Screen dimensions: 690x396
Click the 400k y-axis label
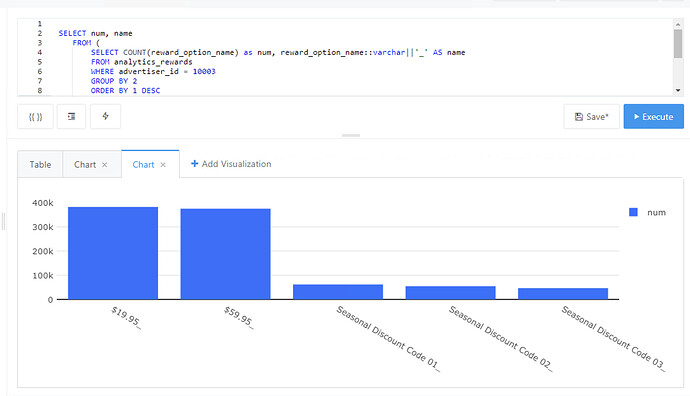click(x=43, y=203)
